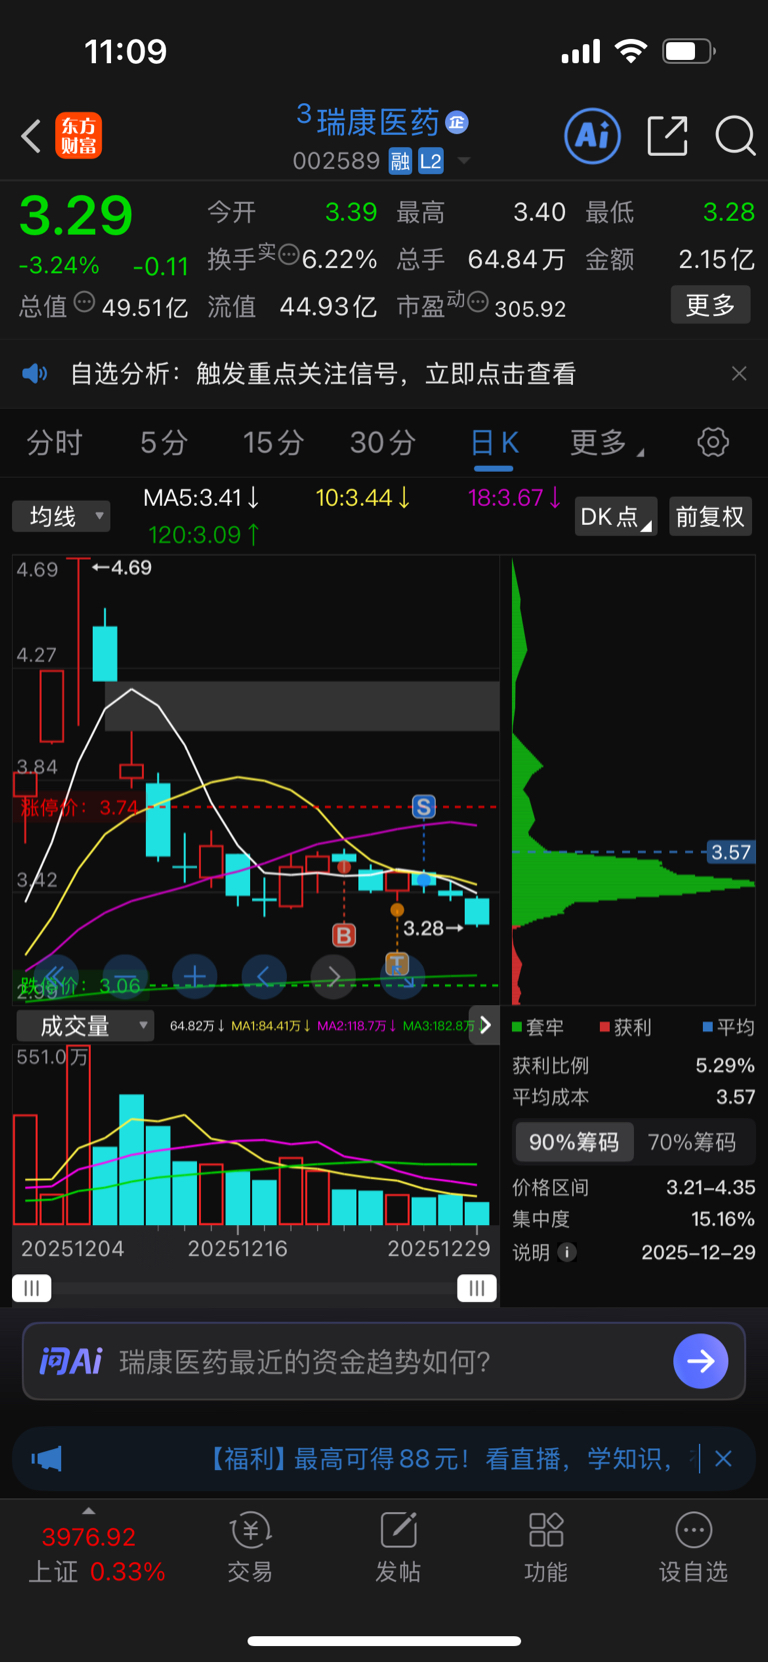The width and height of the screenshot is (768, 1663).
Task: Tap the battery status icon
Action: 689,51
